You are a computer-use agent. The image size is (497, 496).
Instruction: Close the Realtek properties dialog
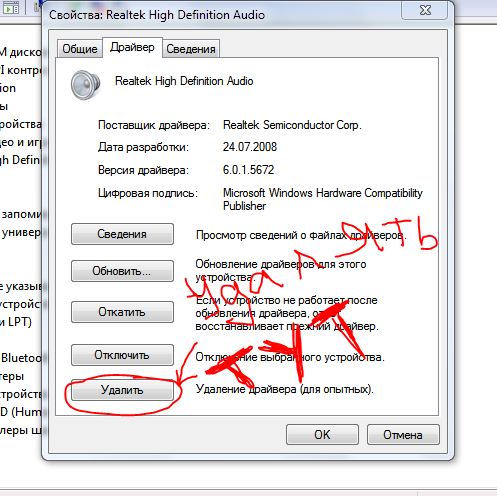coord(425,10)
